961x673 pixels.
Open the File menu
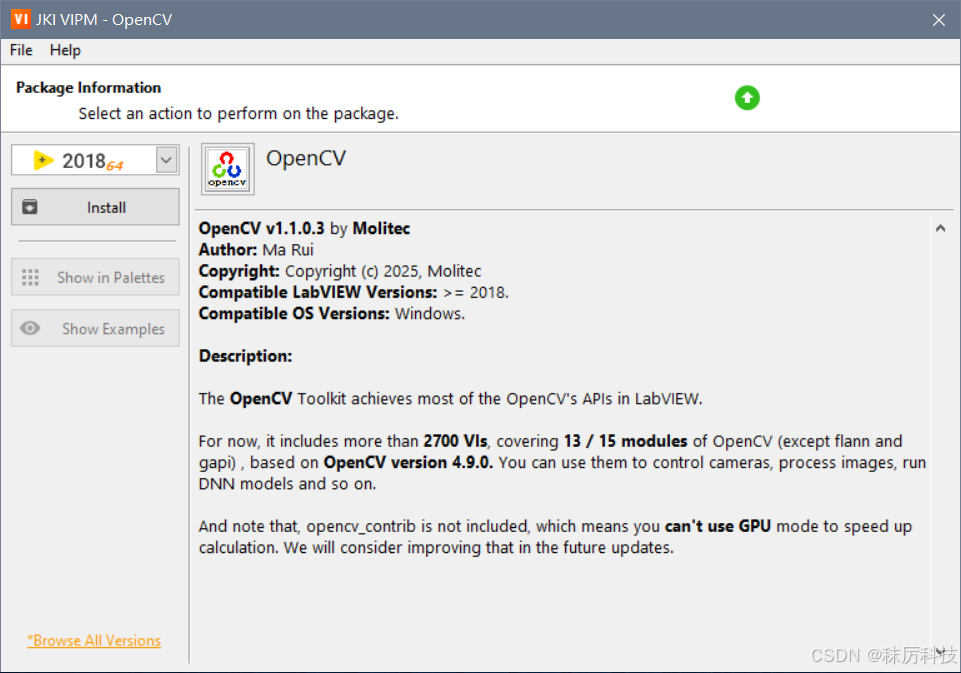(x=21, y=50)
